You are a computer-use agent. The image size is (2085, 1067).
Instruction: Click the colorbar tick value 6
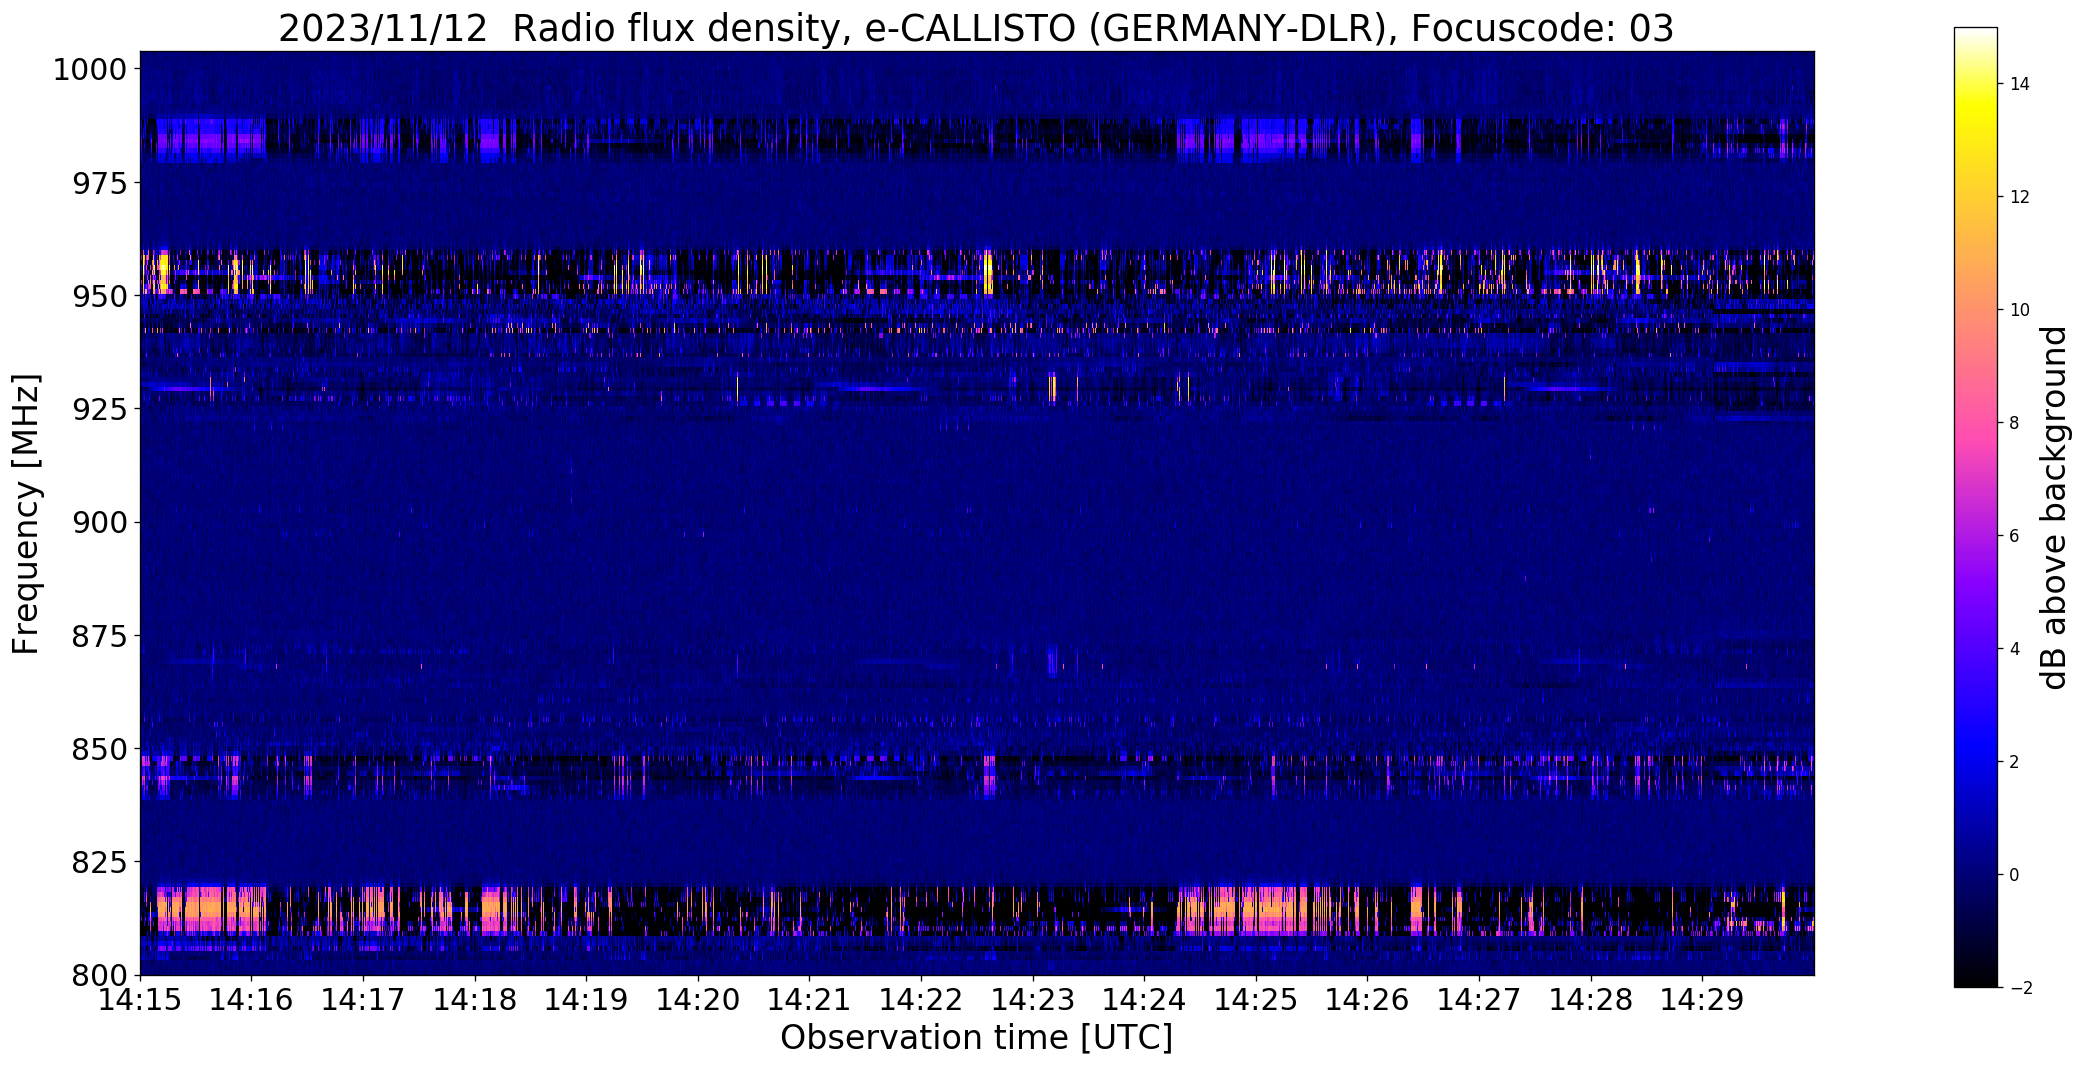(x=2014, y=536)
